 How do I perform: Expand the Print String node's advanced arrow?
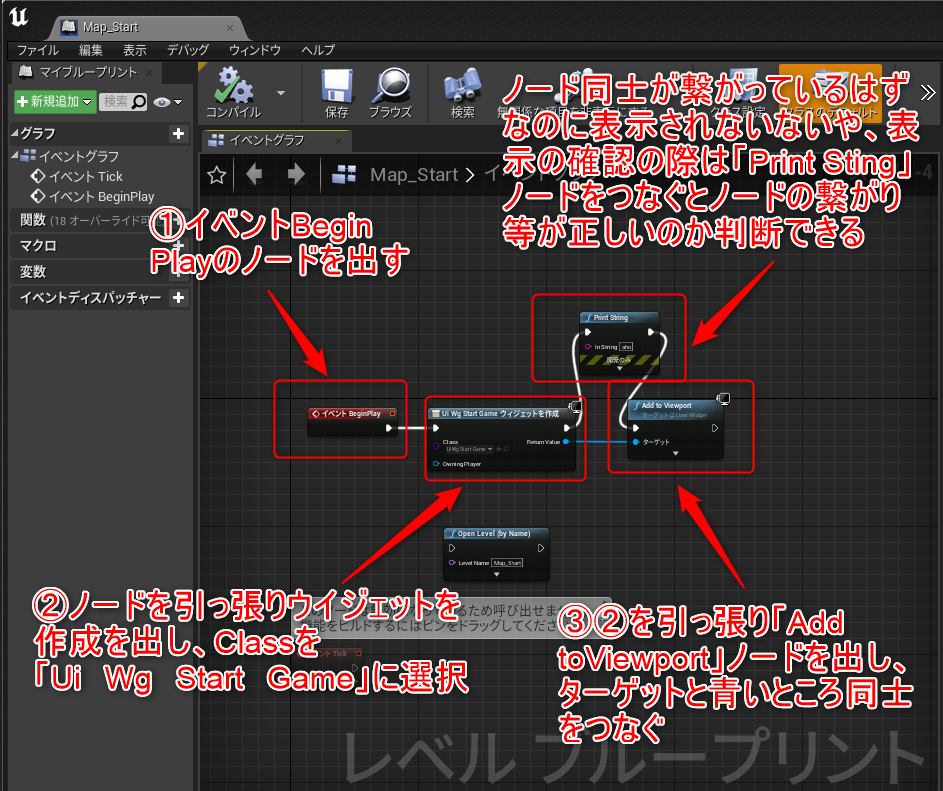tap(618, 369)
